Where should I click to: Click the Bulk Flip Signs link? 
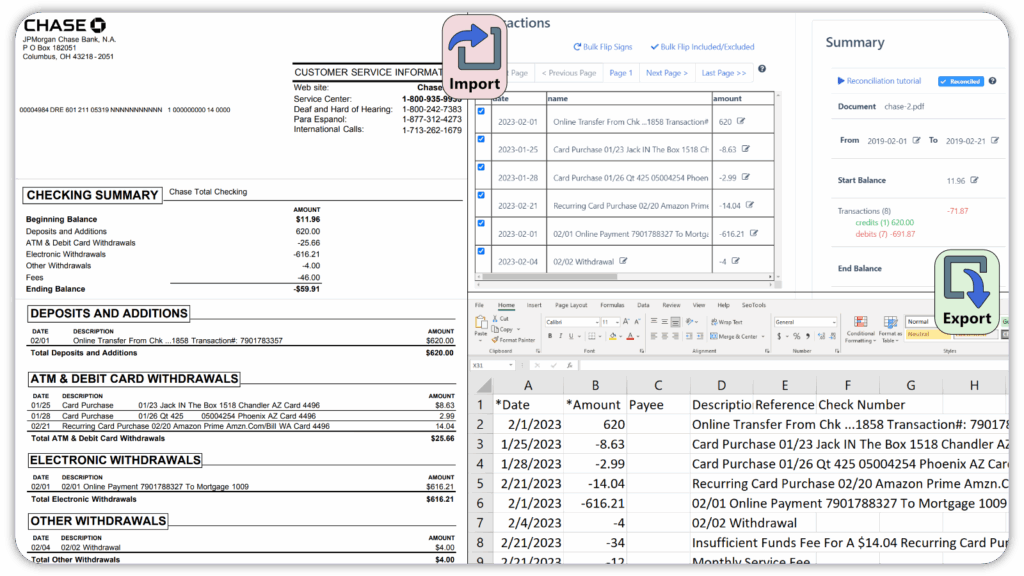click(603, 47)
